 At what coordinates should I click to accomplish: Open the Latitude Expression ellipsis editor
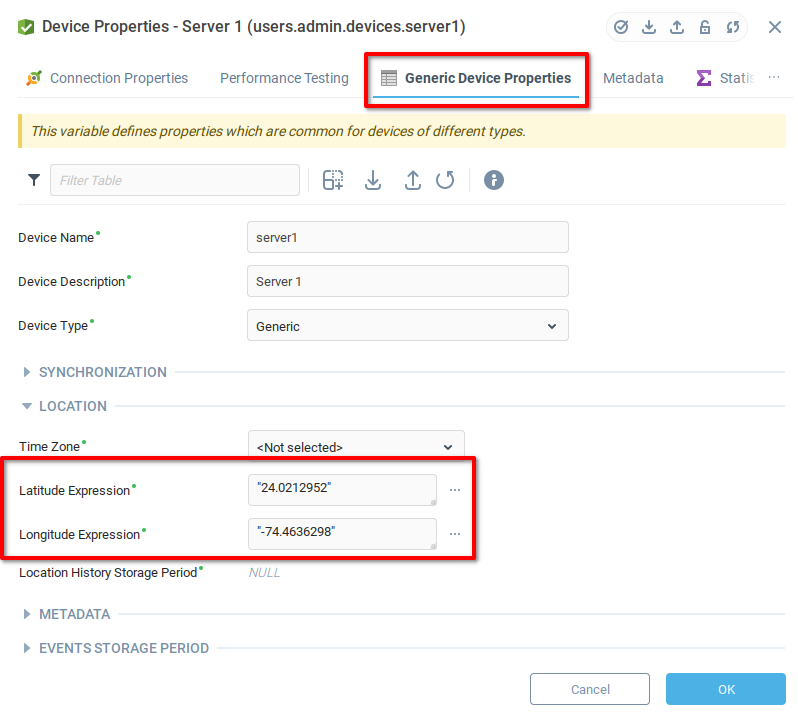[455, 490]
